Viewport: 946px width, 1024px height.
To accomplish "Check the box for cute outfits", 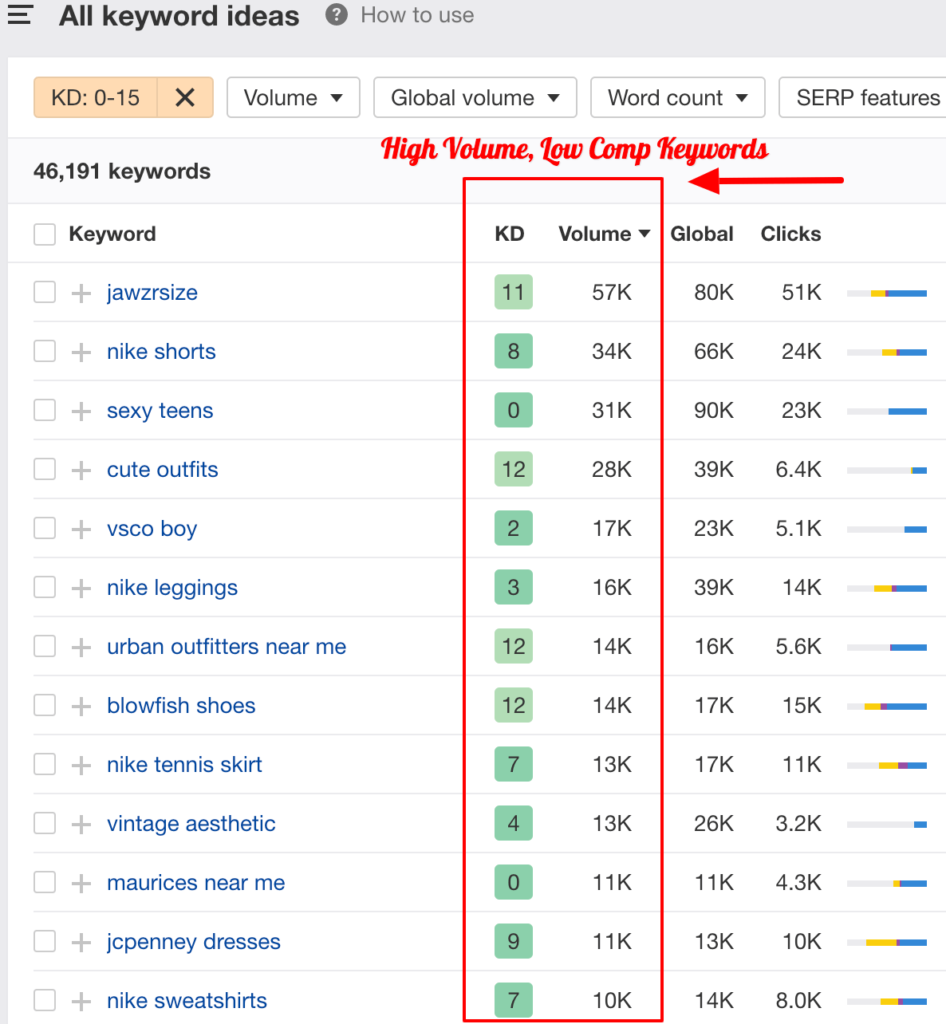I will click(x=44, y=470).
